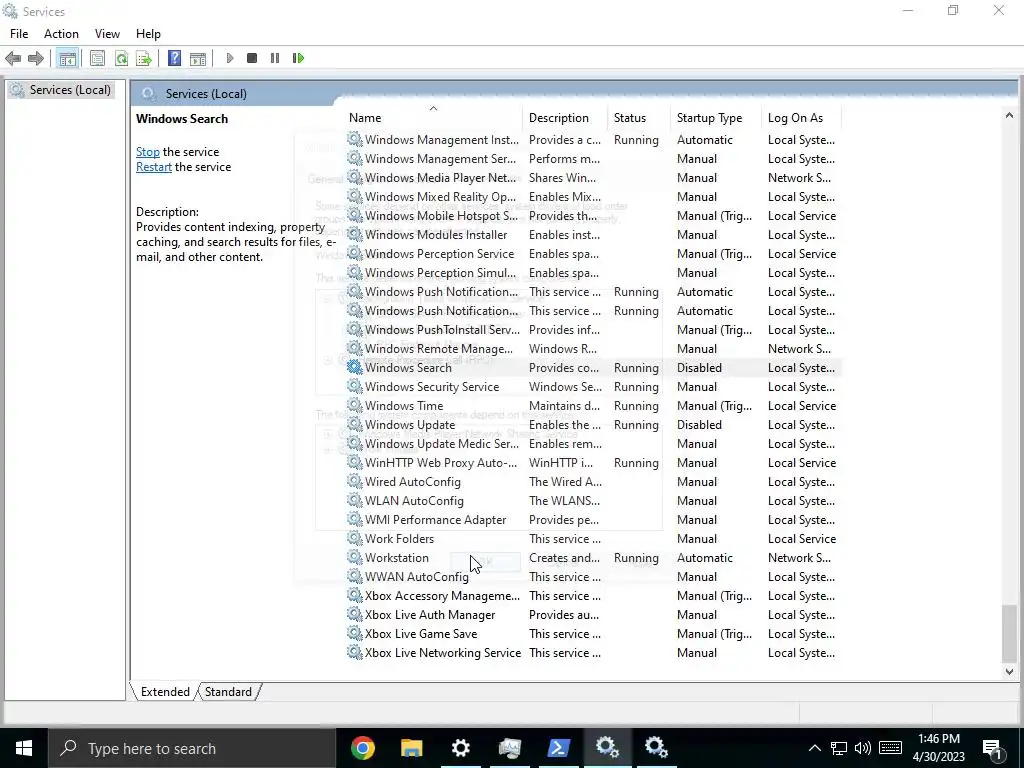Toggle Show/Hide Console Tree toolbar icon
The height and width of the screenshot is (768, 1024).
[x=67, y=58]
